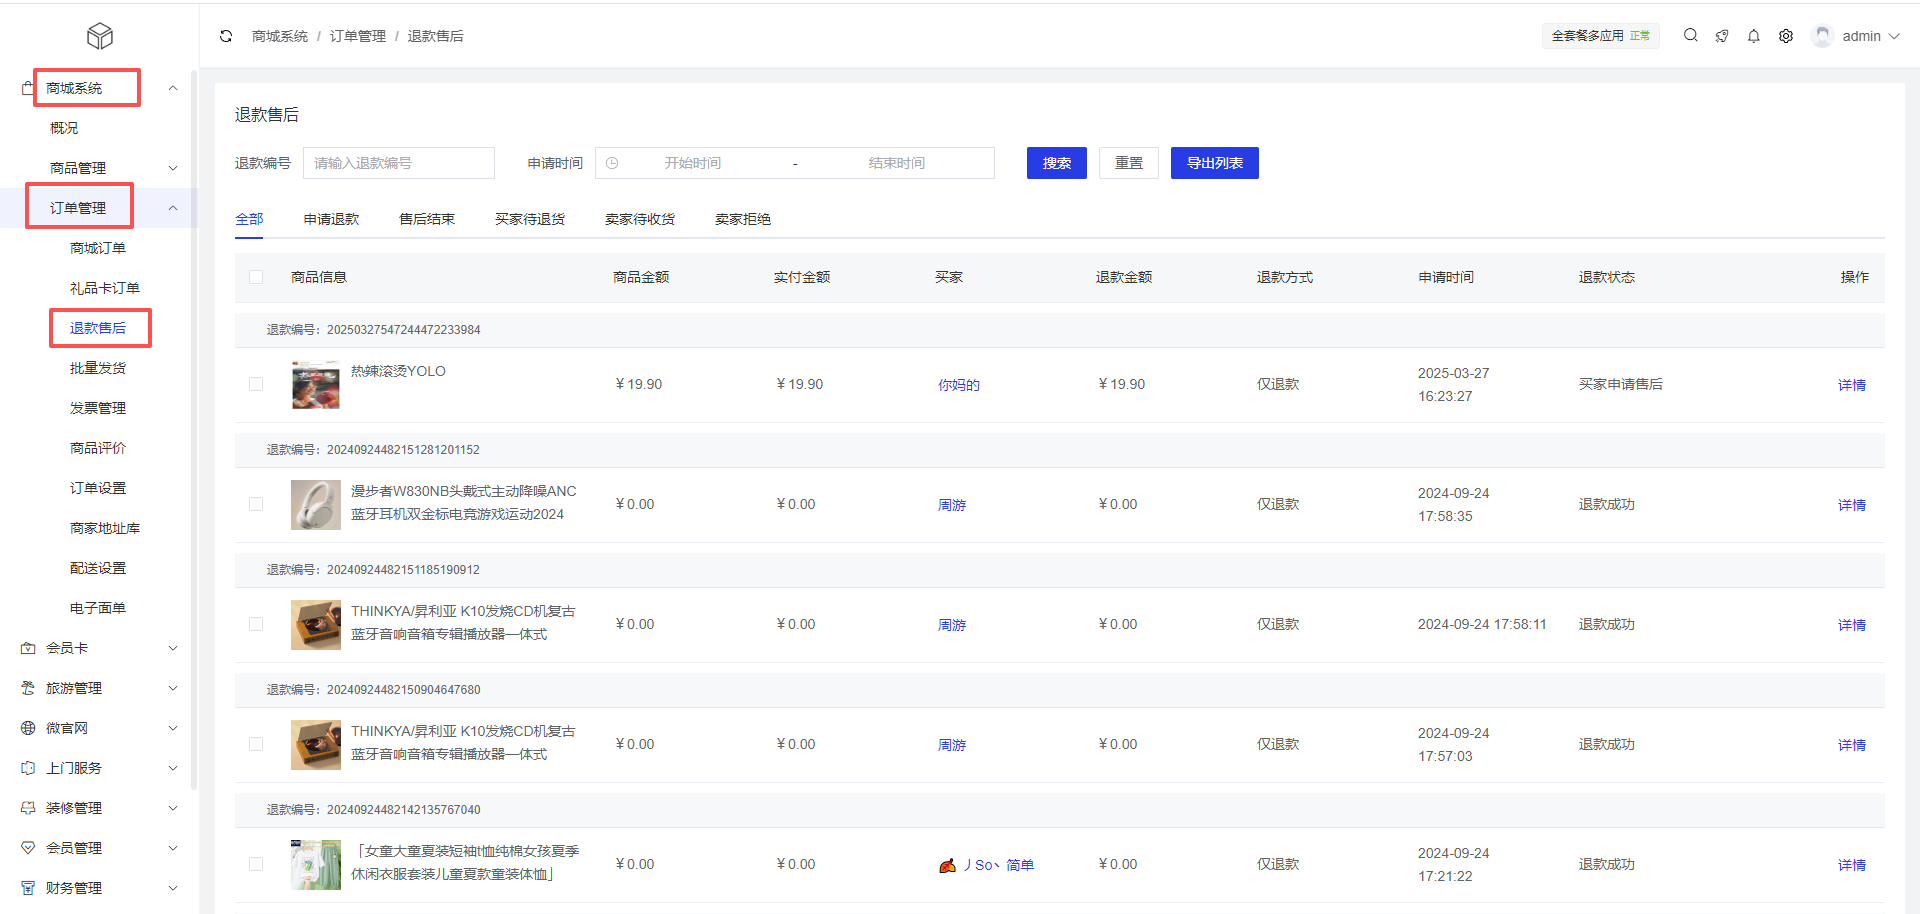Click the refresh icon beside breadcrumb
Image resolution: width=1920 pixels, height=914 pixels.
[226, 36]
